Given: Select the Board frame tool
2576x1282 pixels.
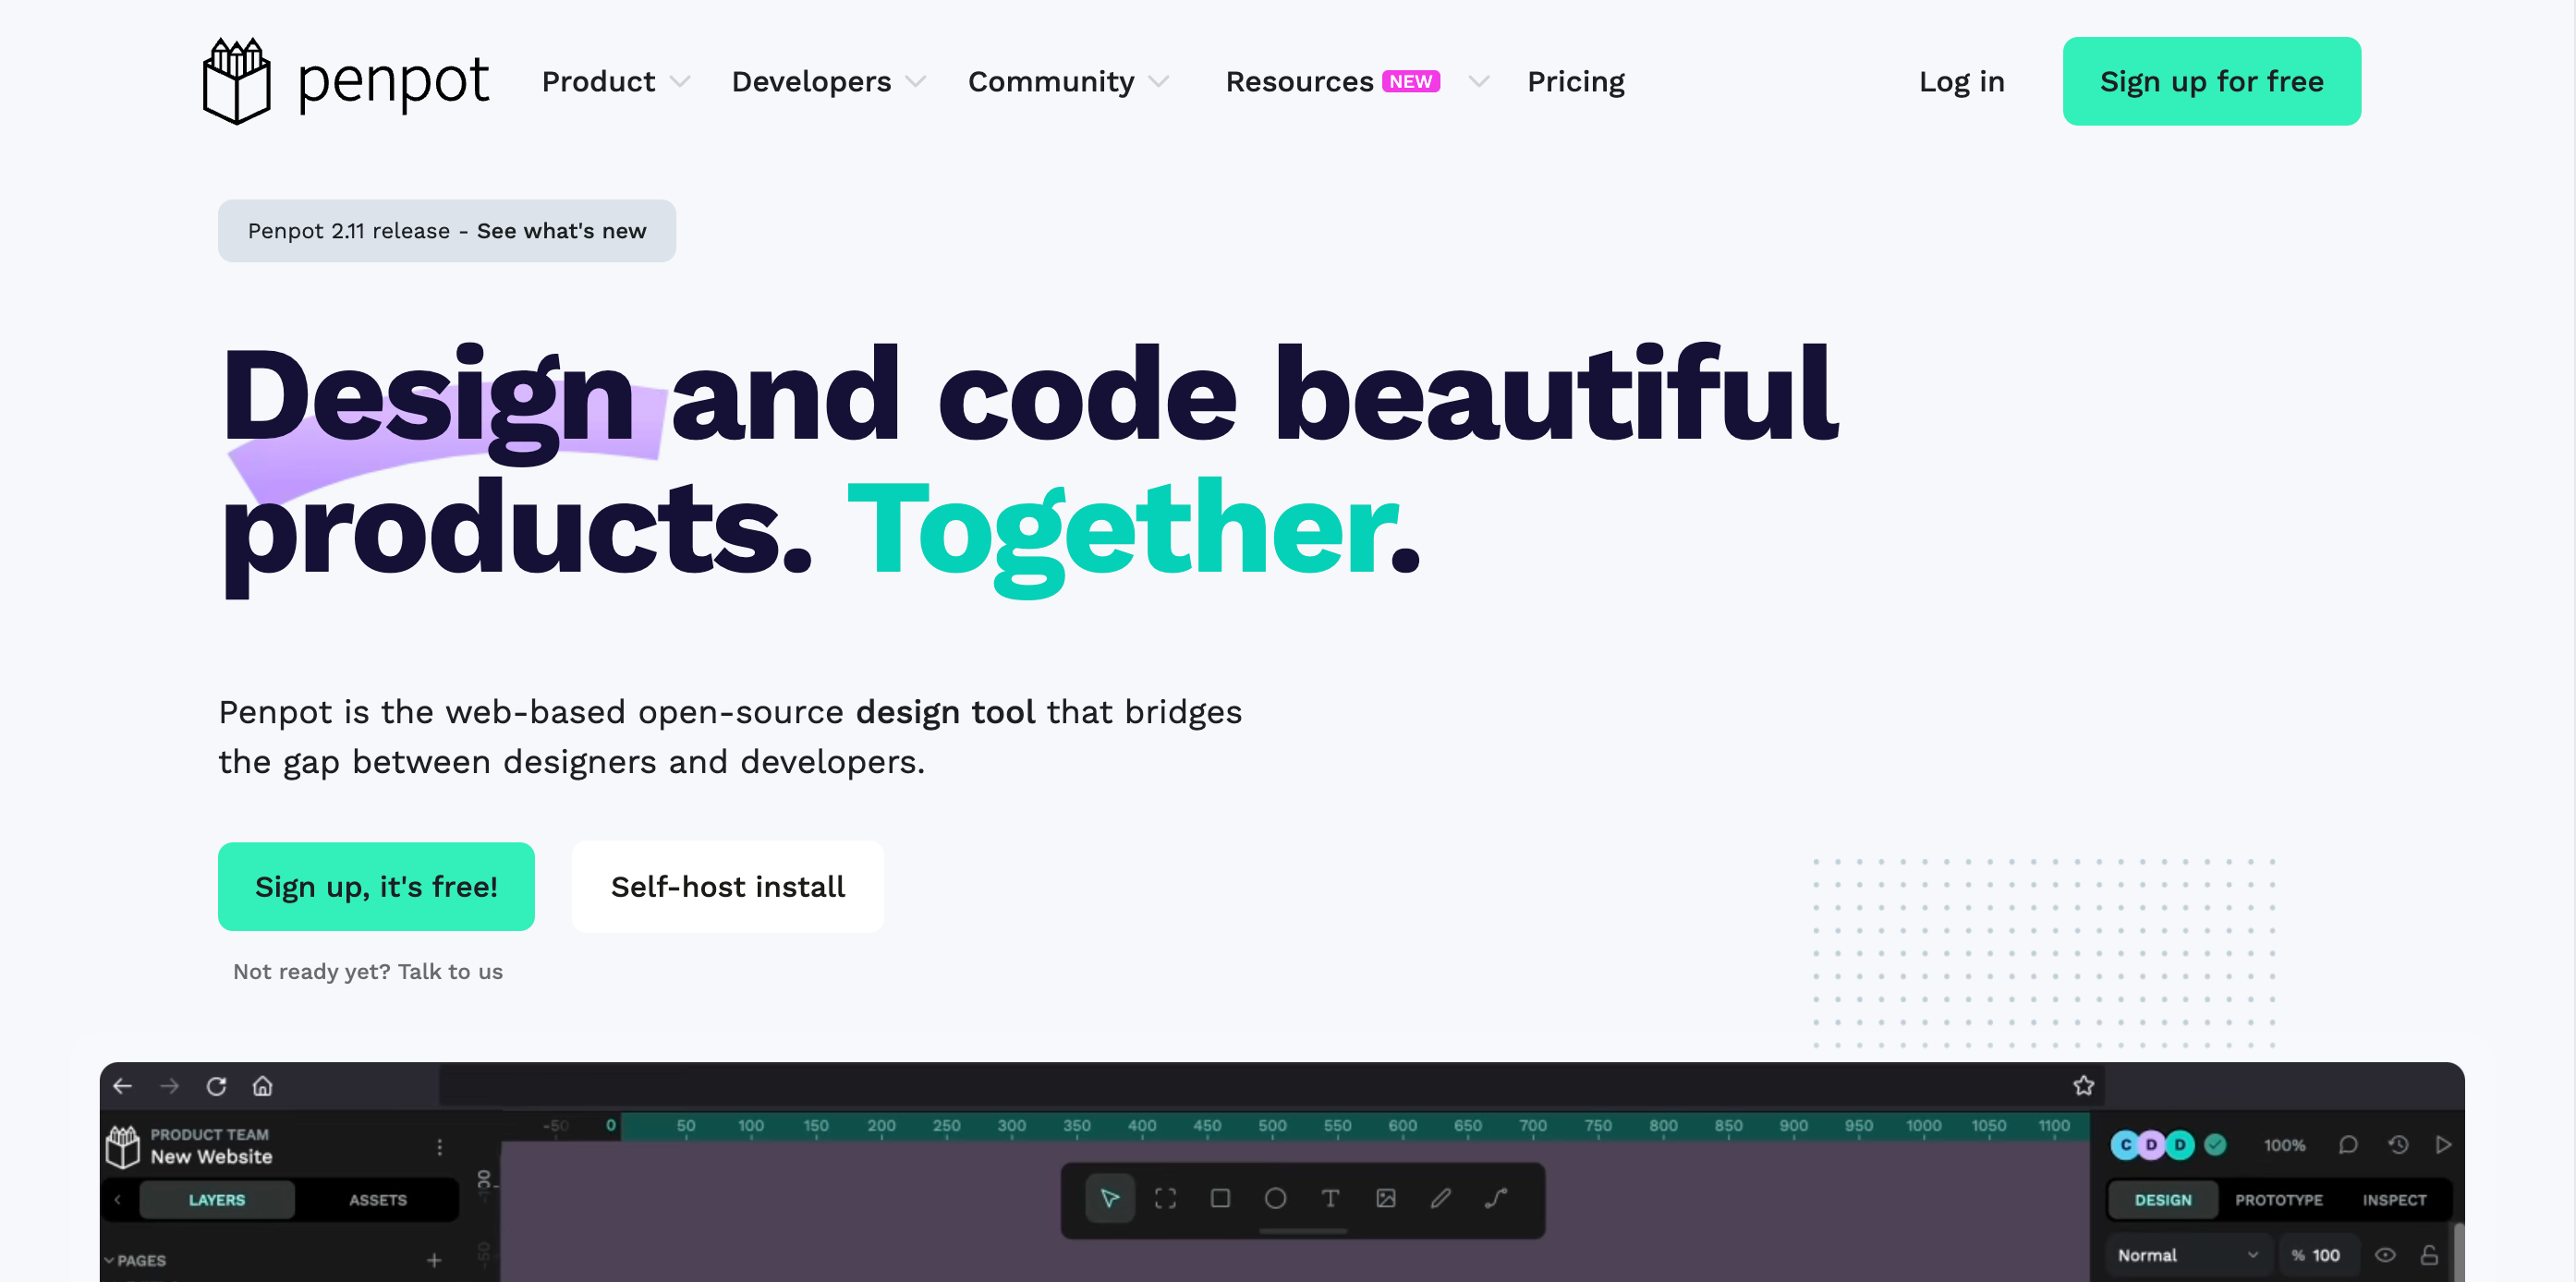Looking at the screenshot, I should tap(1165, 1198).
